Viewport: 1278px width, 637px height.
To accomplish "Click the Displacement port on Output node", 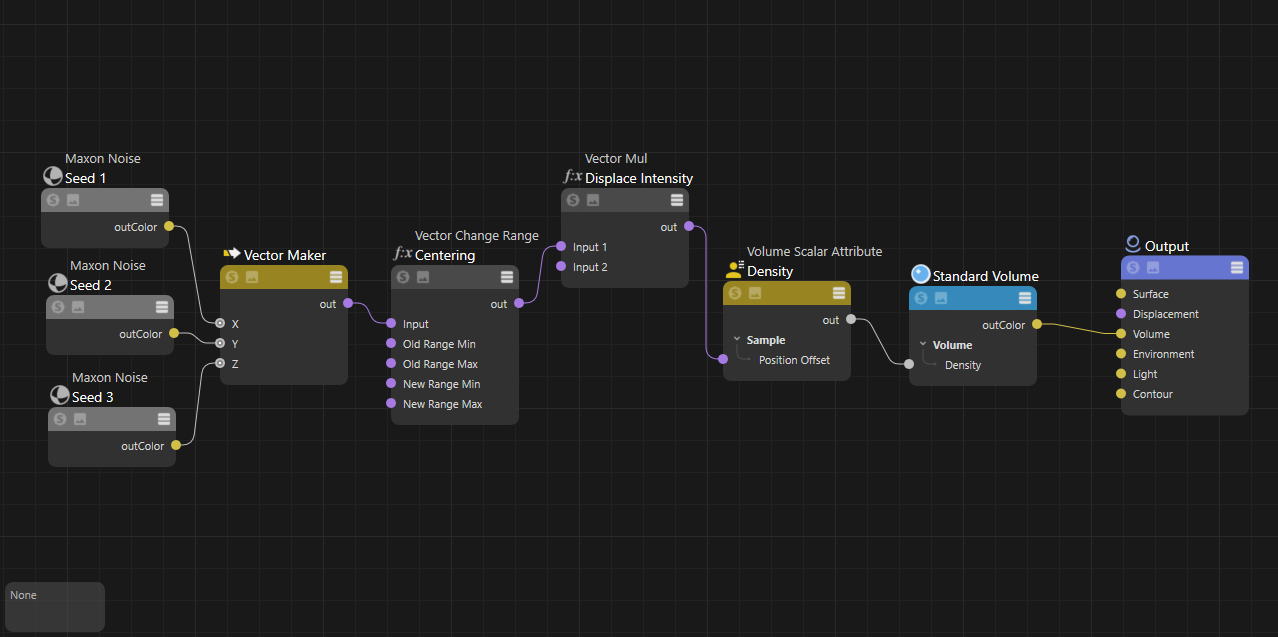I will (x=1121, y=314).
